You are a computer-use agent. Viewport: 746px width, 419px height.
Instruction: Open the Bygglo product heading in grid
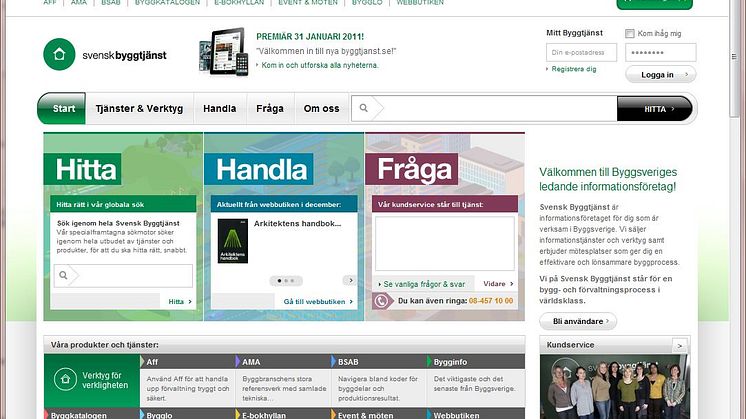159,415
